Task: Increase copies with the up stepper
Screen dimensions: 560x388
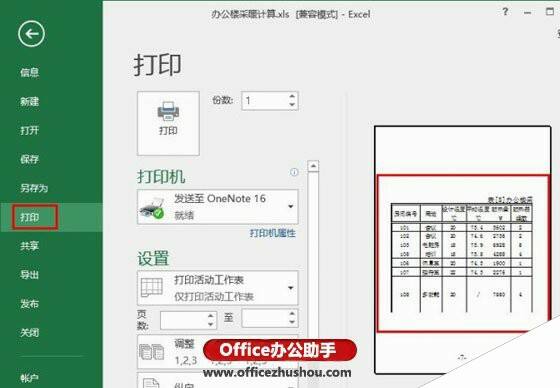Action: click(292, 96)
